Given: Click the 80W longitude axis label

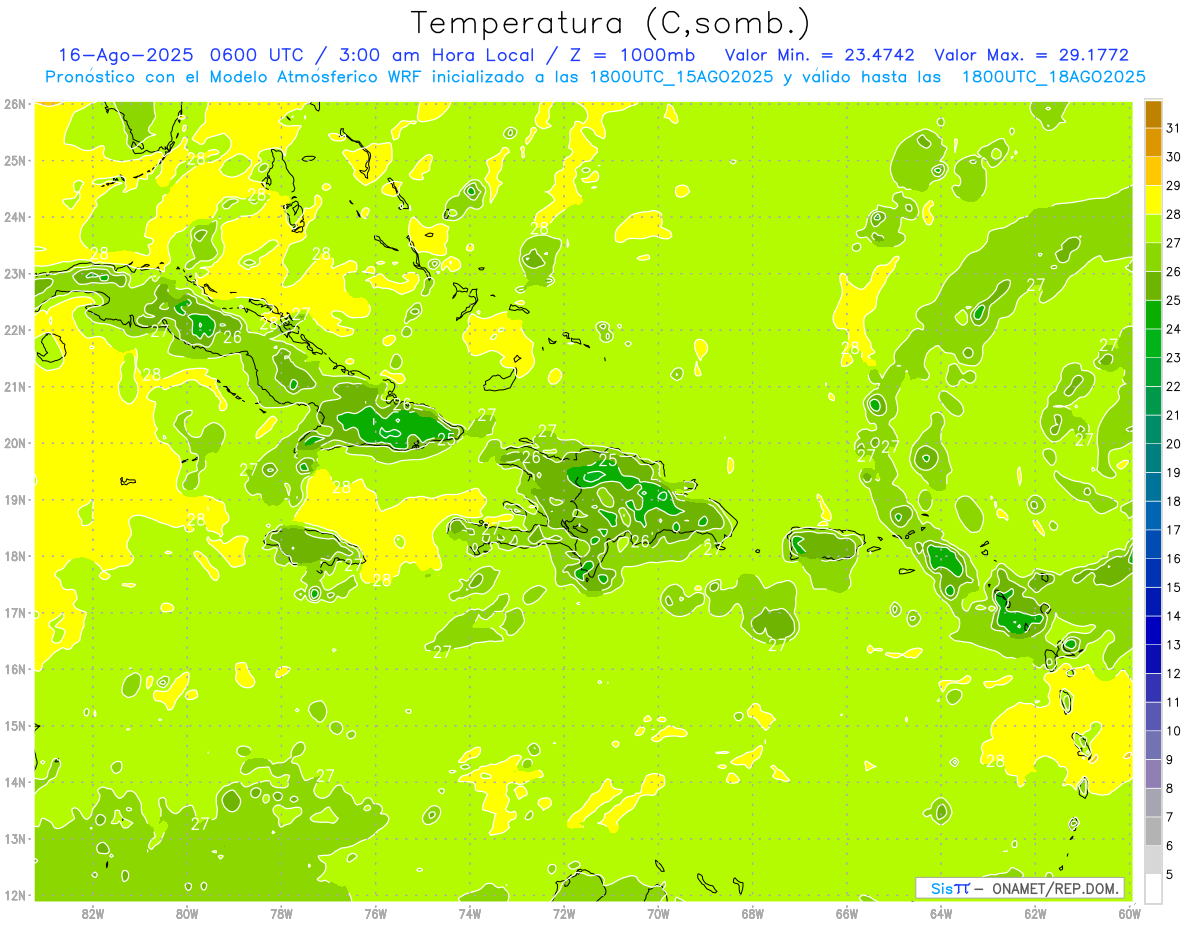Looking at the screenshot, I should point(187,913).
